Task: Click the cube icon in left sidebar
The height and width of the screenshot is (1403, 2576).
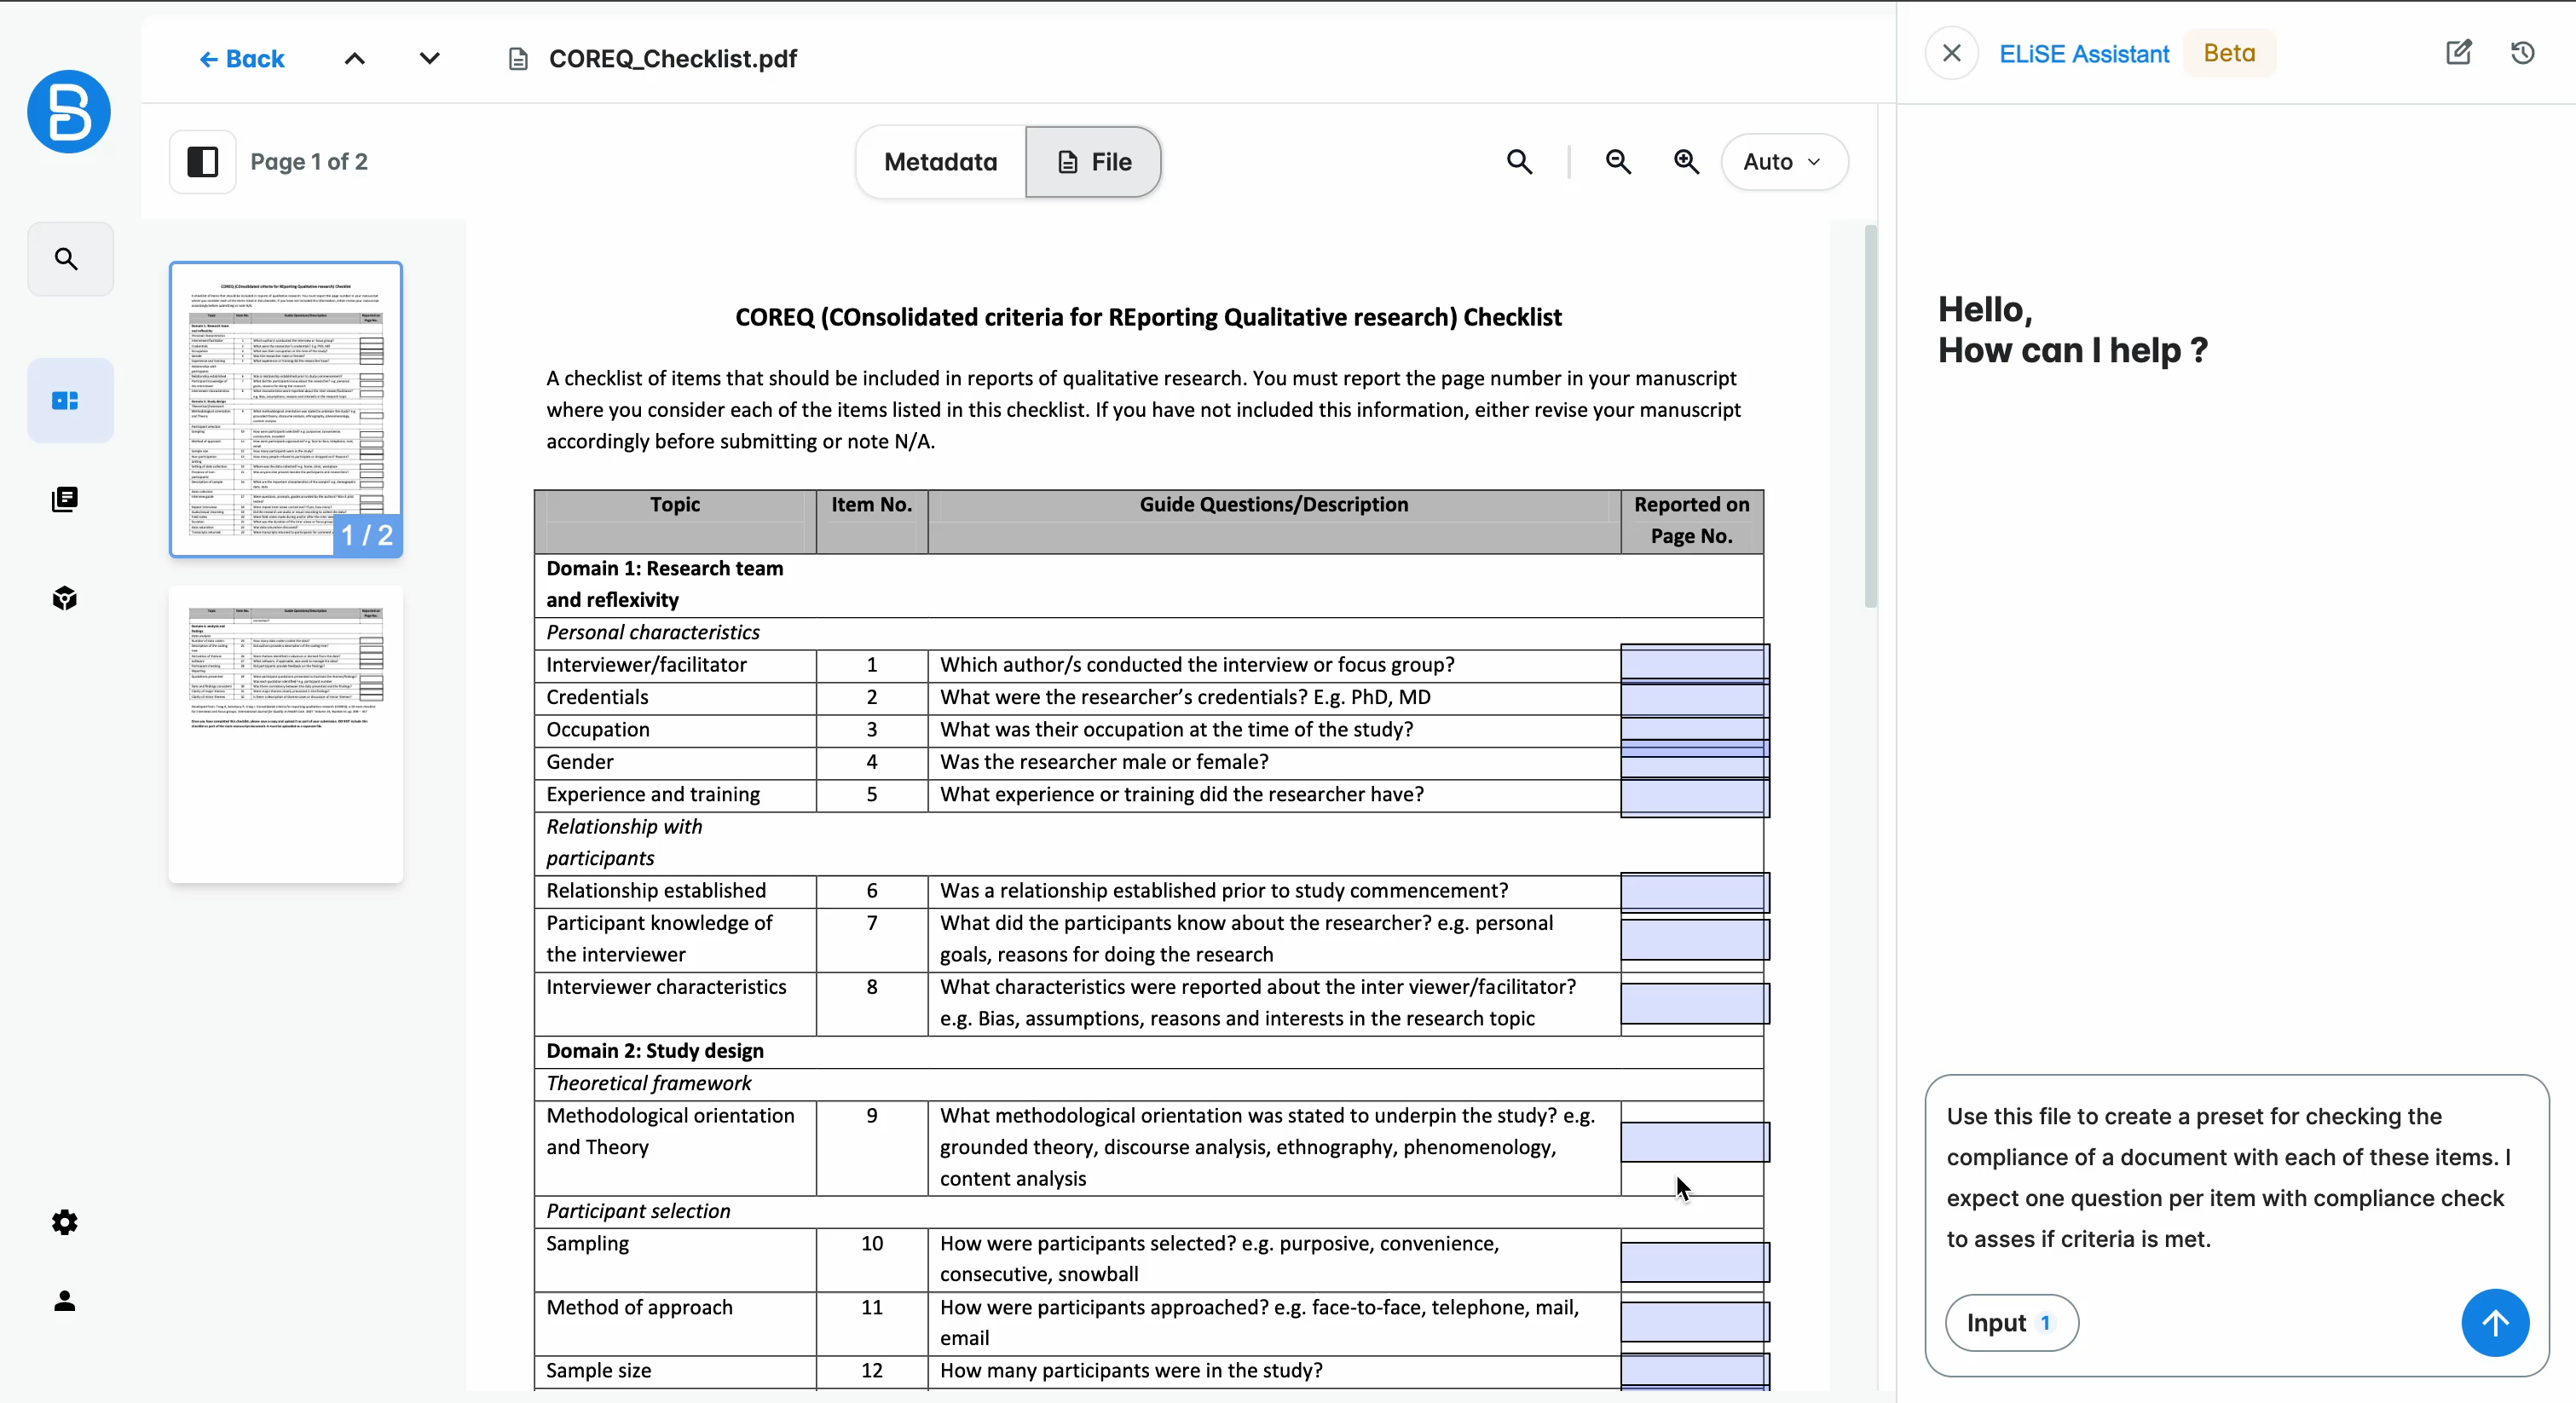Action: pos(65,598)
